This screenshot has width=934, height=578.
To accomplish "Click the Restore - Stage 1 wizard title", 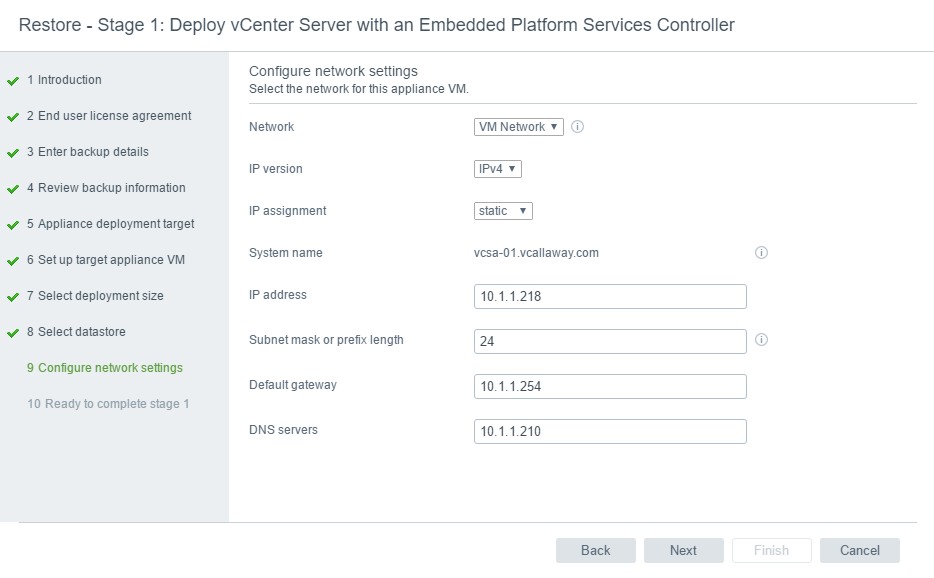I will [x=376, y=25].
